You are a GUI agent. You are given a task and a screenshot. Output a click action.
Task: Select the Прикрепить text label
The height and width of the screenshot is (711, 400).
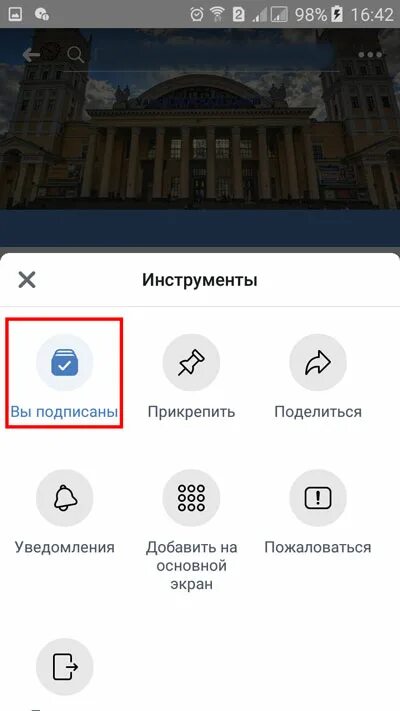[x=191, y=412]
